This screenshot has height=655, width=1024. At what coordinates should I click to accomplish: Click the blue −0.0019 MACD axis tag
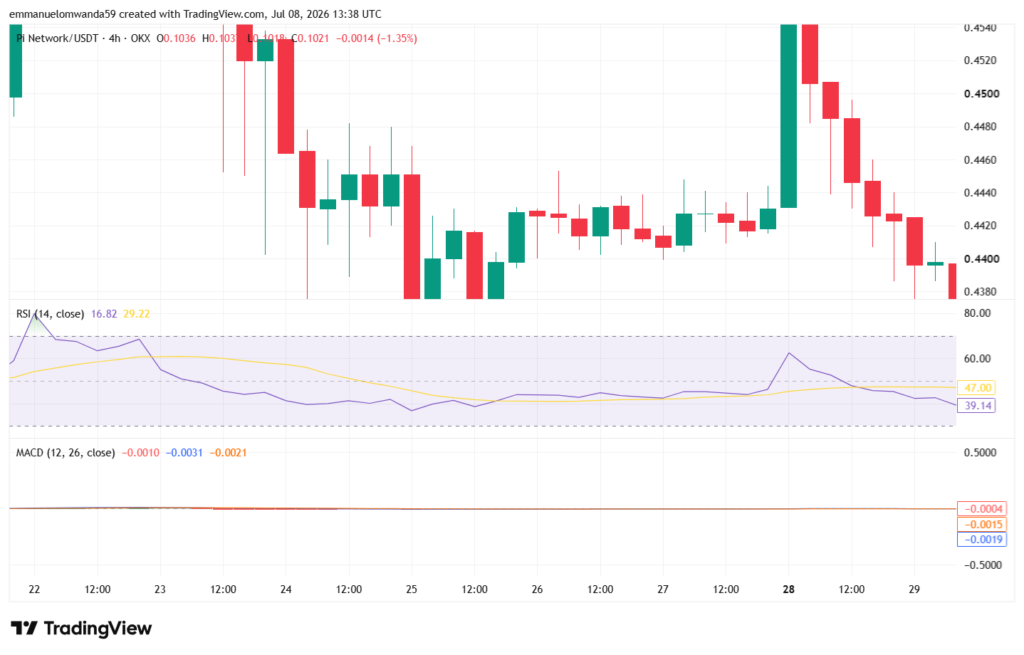[982, 539]
